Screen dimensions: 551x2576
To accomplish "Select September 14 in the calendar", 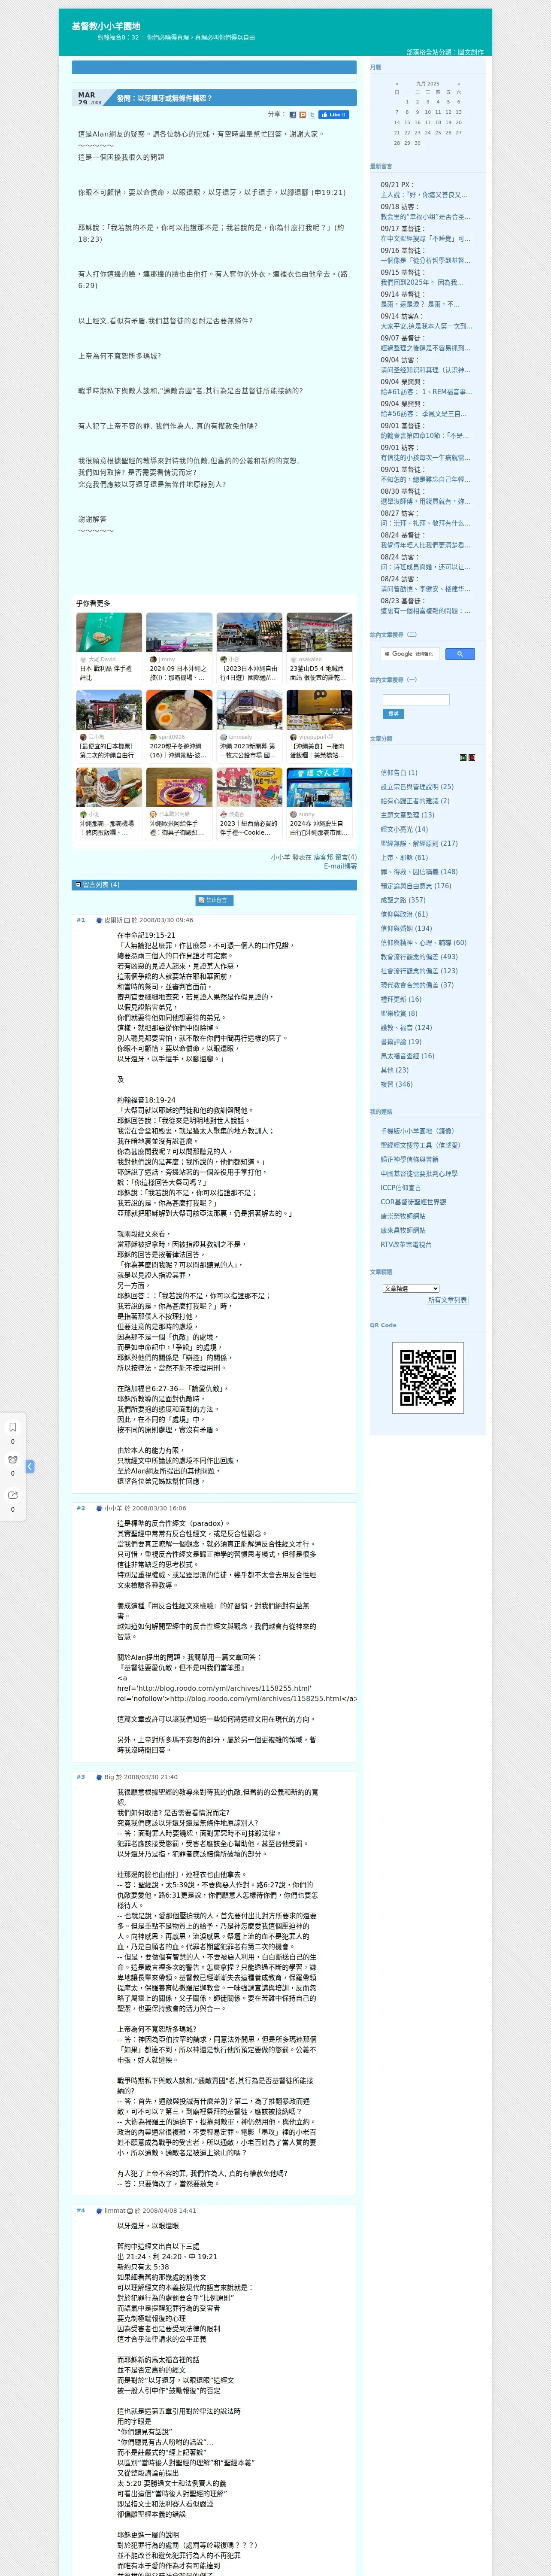I will [x=397, y=122].
